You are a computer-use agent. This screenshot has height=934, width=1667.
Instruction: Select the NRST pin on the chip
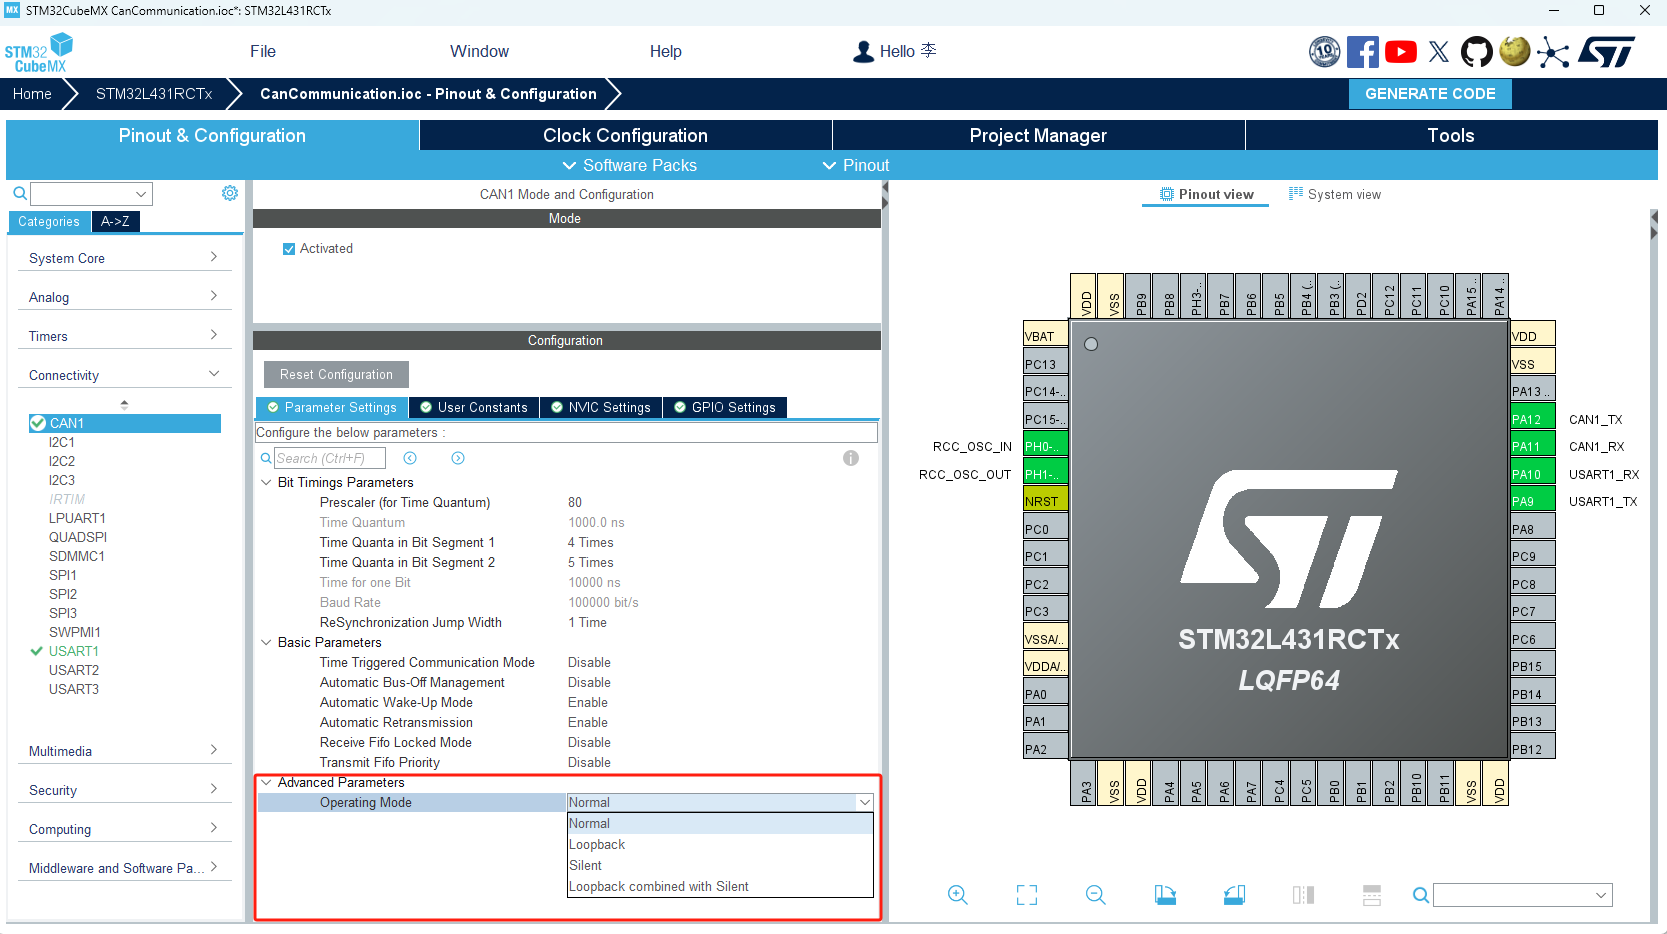pyautogui.click(x=1046, y=501)
